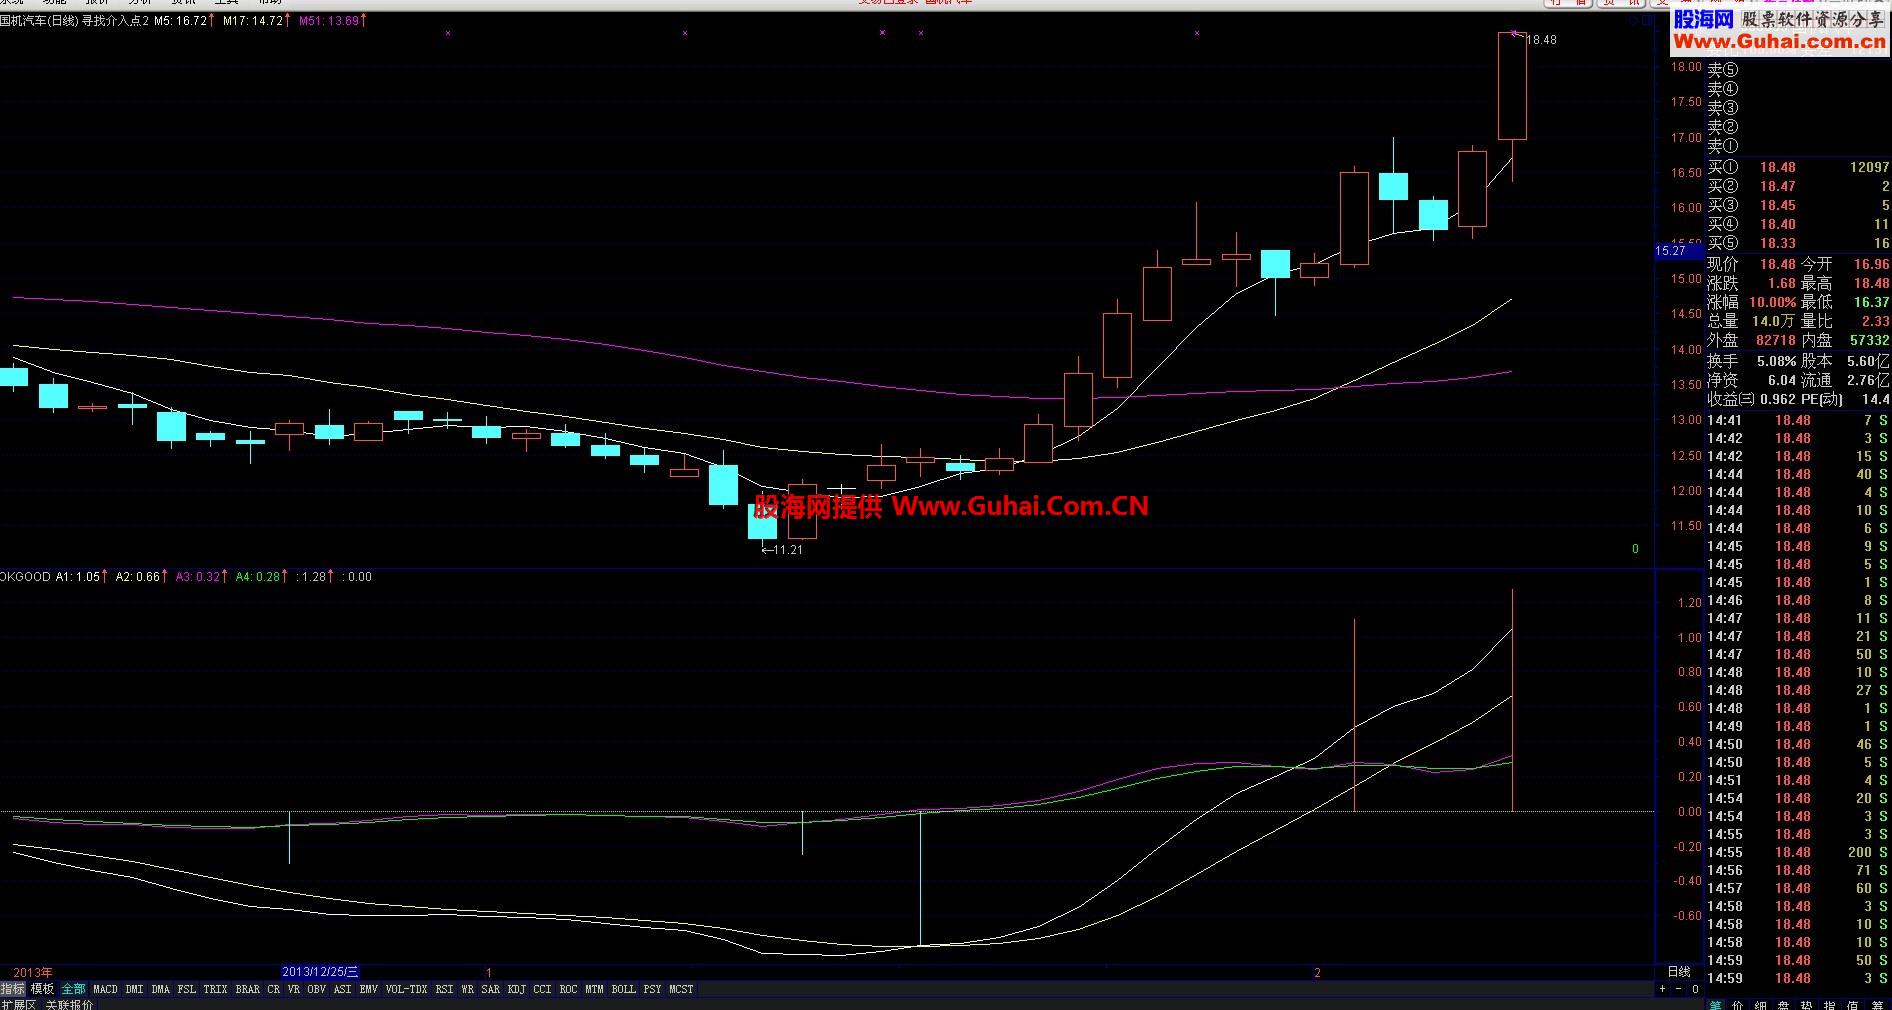Select the MCST indicator tab

click(681, 989)
